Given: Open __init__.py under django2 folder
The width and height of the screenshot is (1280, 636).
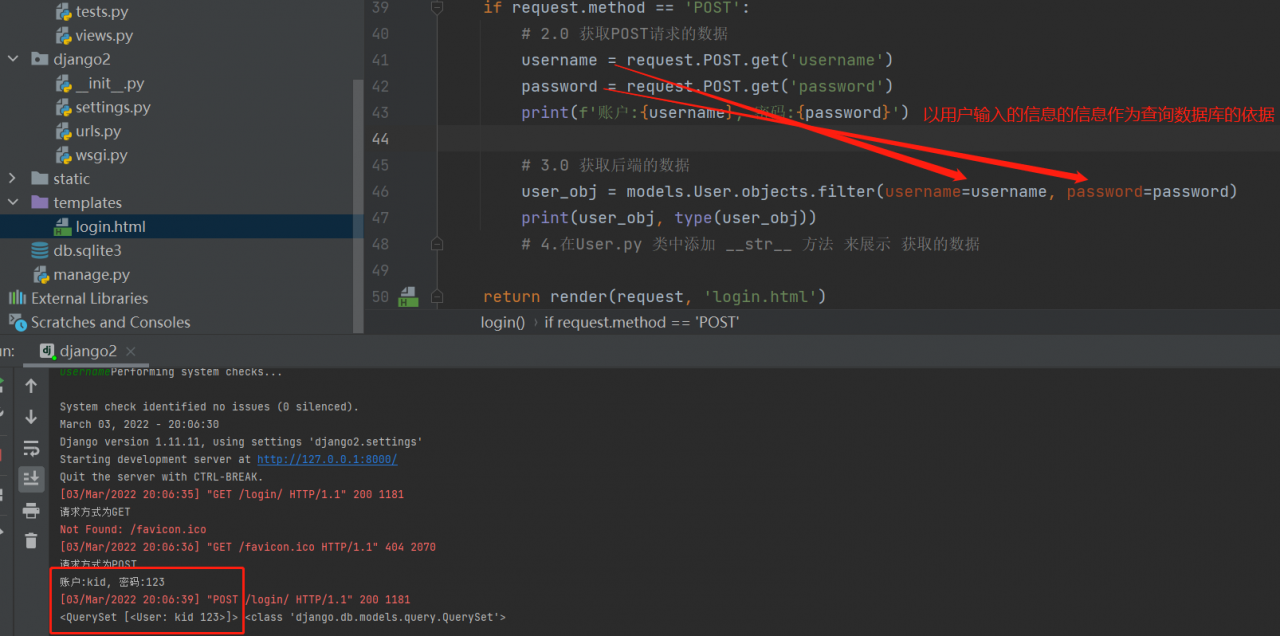Looking at the screenshot, I should (x=109, y=83).
